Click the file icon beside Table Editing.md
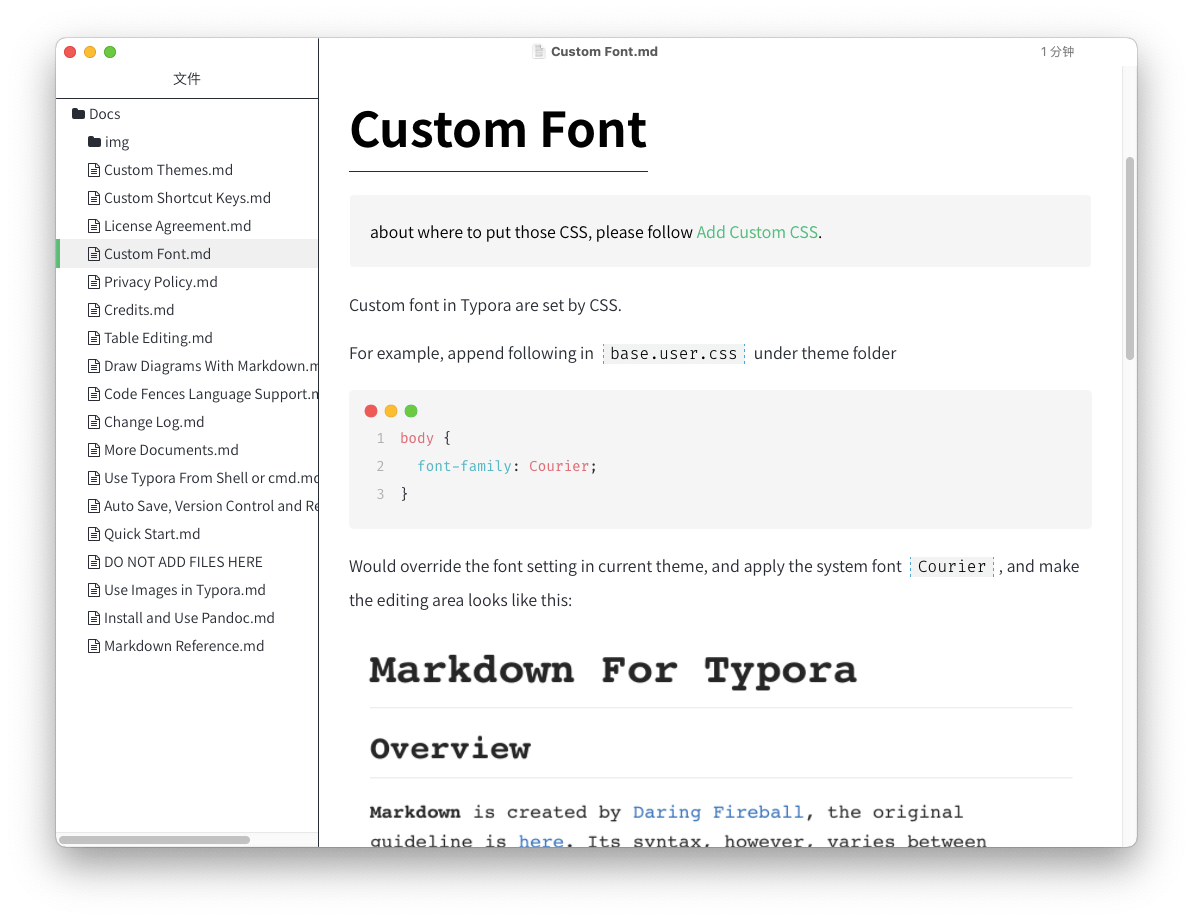 [94, 338]
